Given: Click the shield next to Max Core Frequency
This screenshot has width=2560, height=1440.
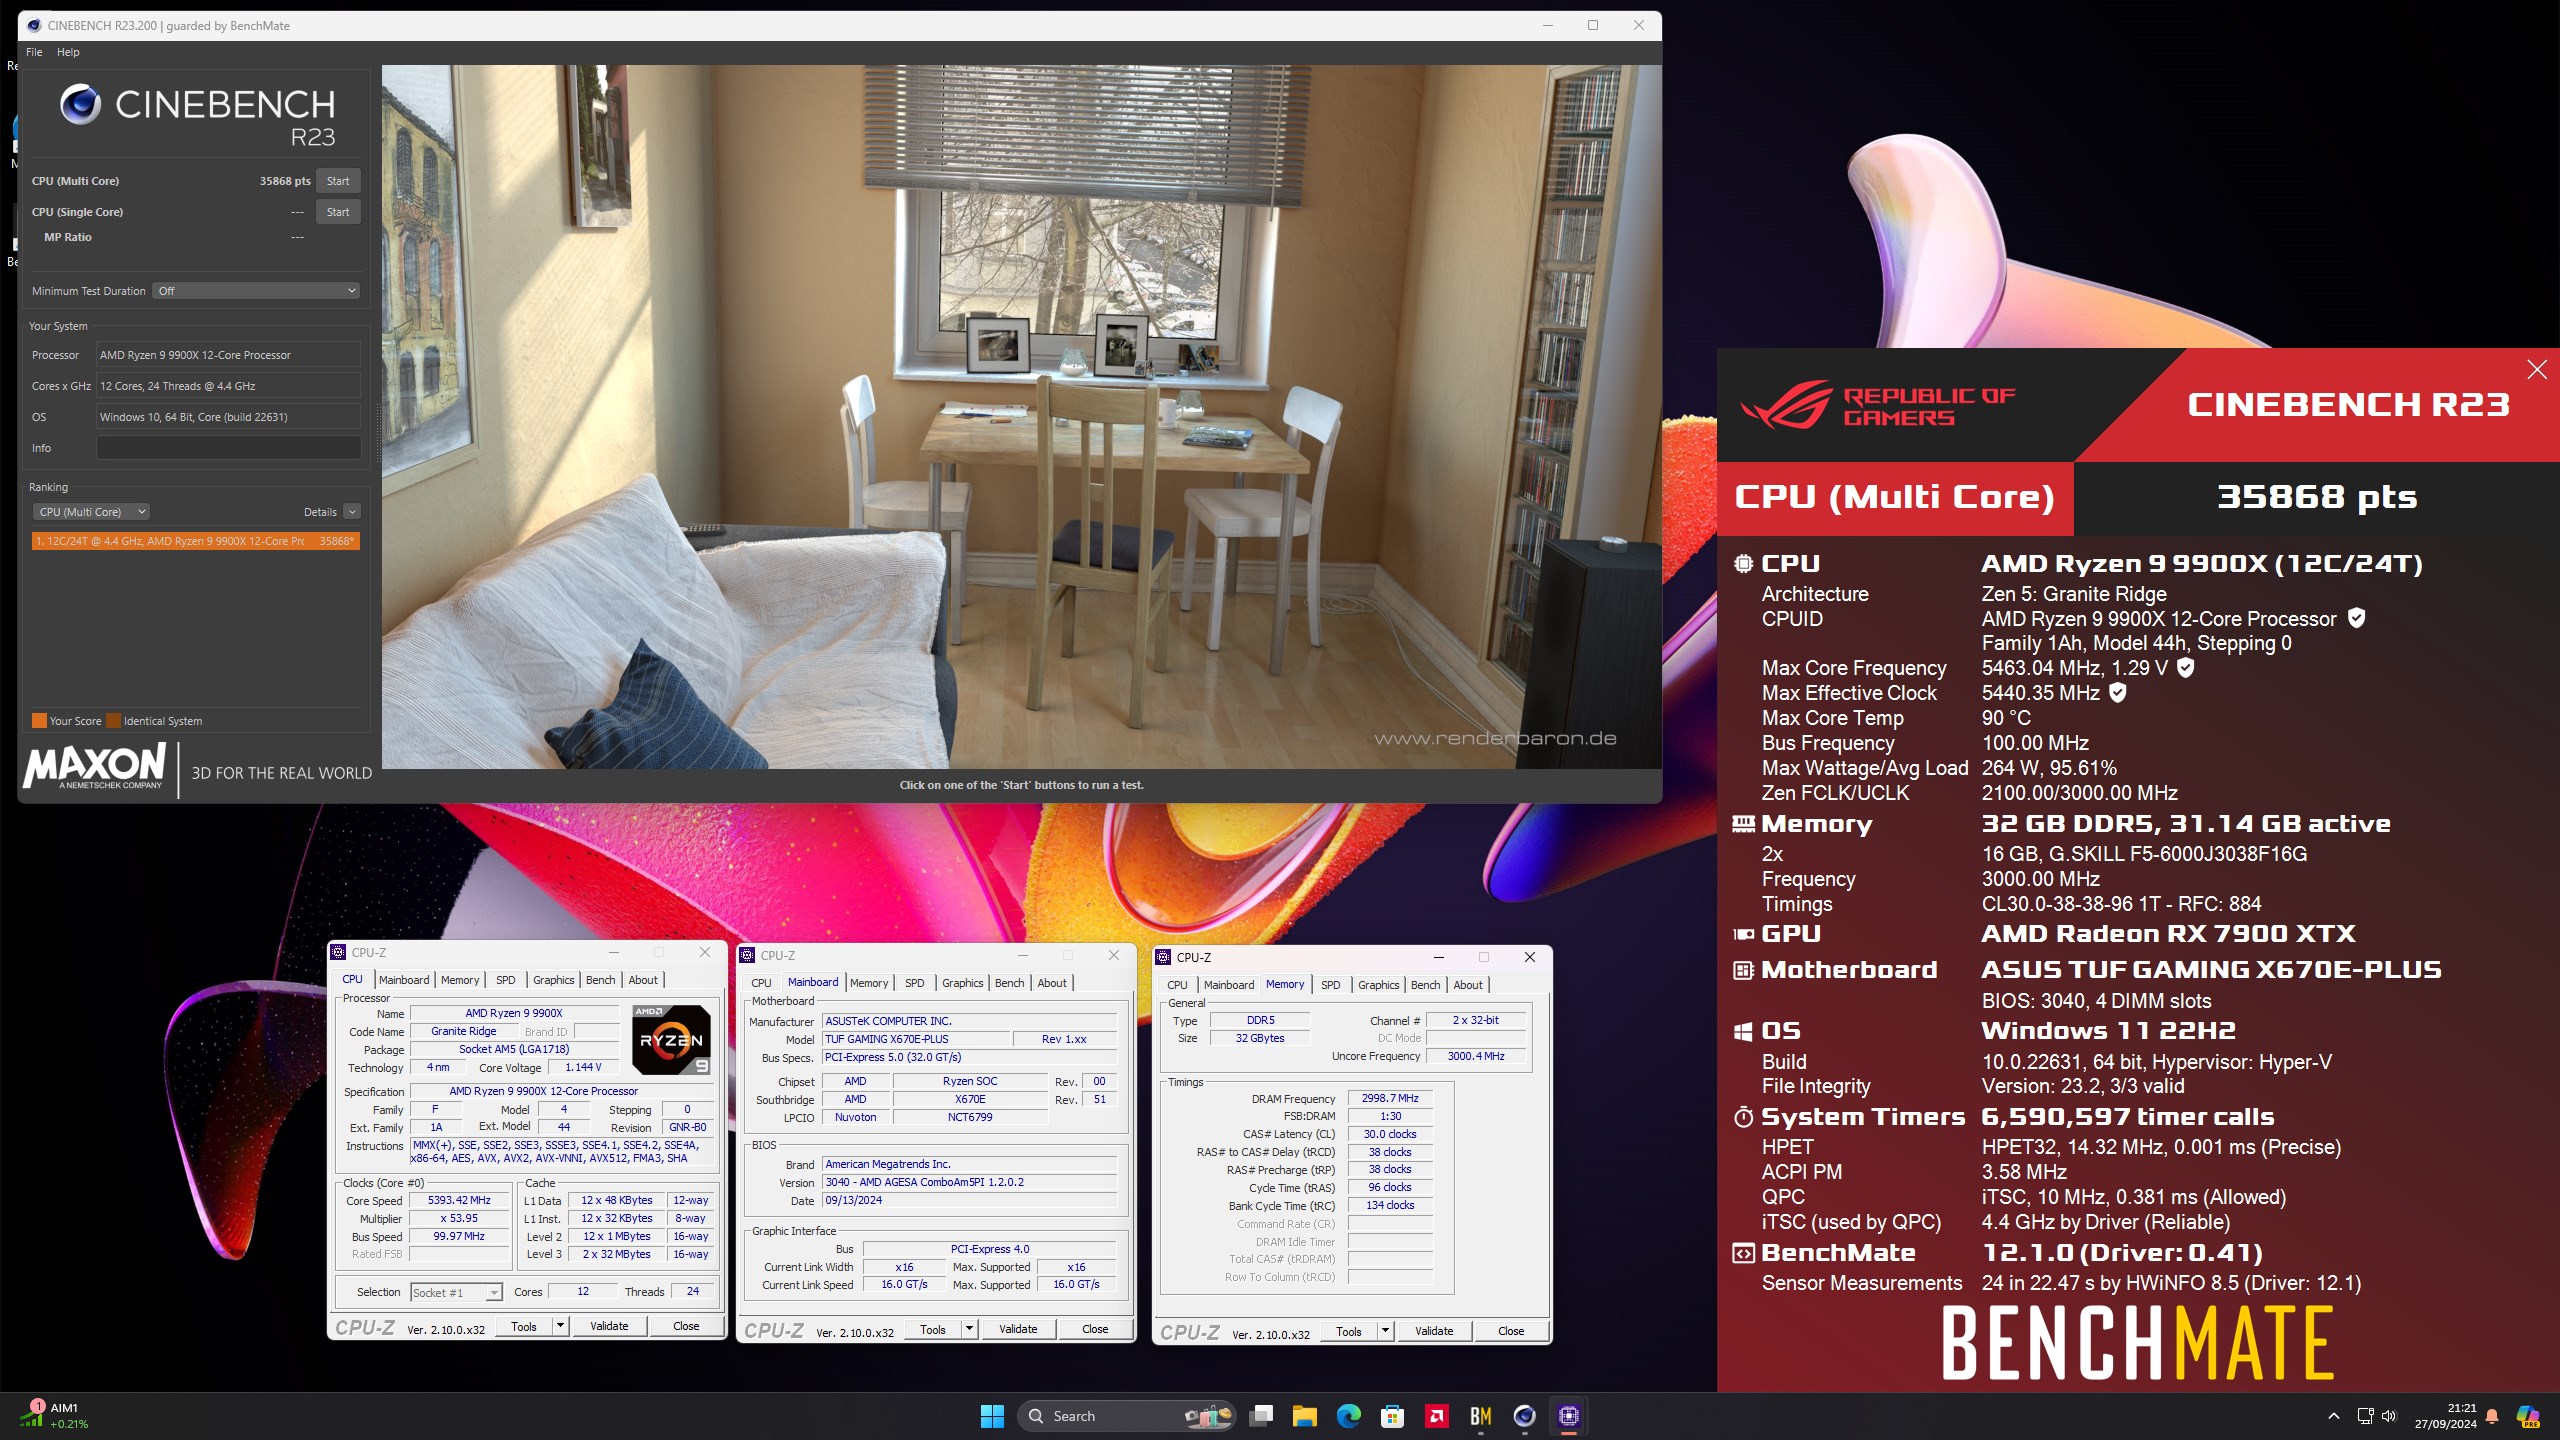Looking at the screenshot, I should pyautogui.click(x=2186, y=667).
